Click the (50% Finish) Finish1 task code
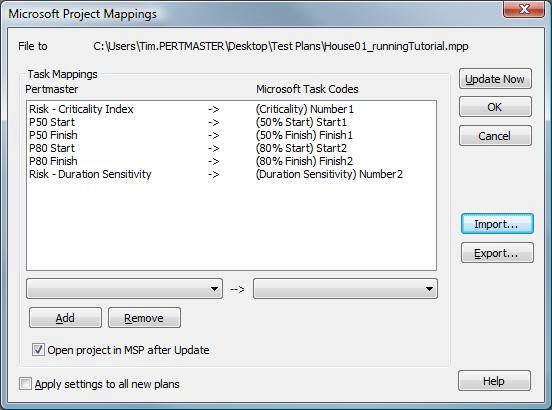This screenshot has height=410, width=552. (304, 135)
